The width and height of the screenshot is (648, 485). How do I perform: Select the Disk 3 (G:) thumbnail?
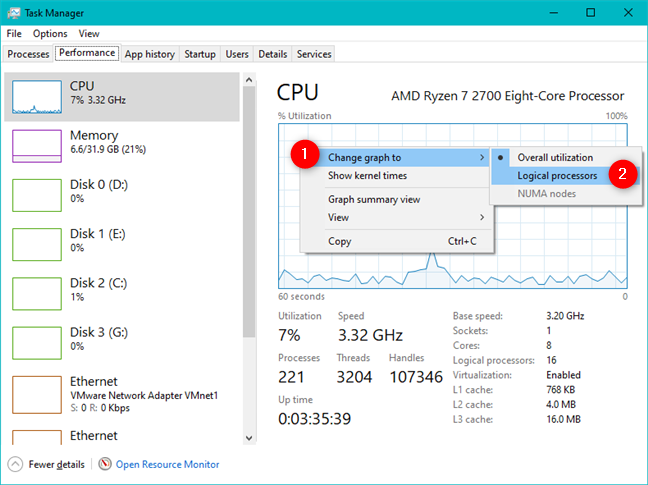37,343
